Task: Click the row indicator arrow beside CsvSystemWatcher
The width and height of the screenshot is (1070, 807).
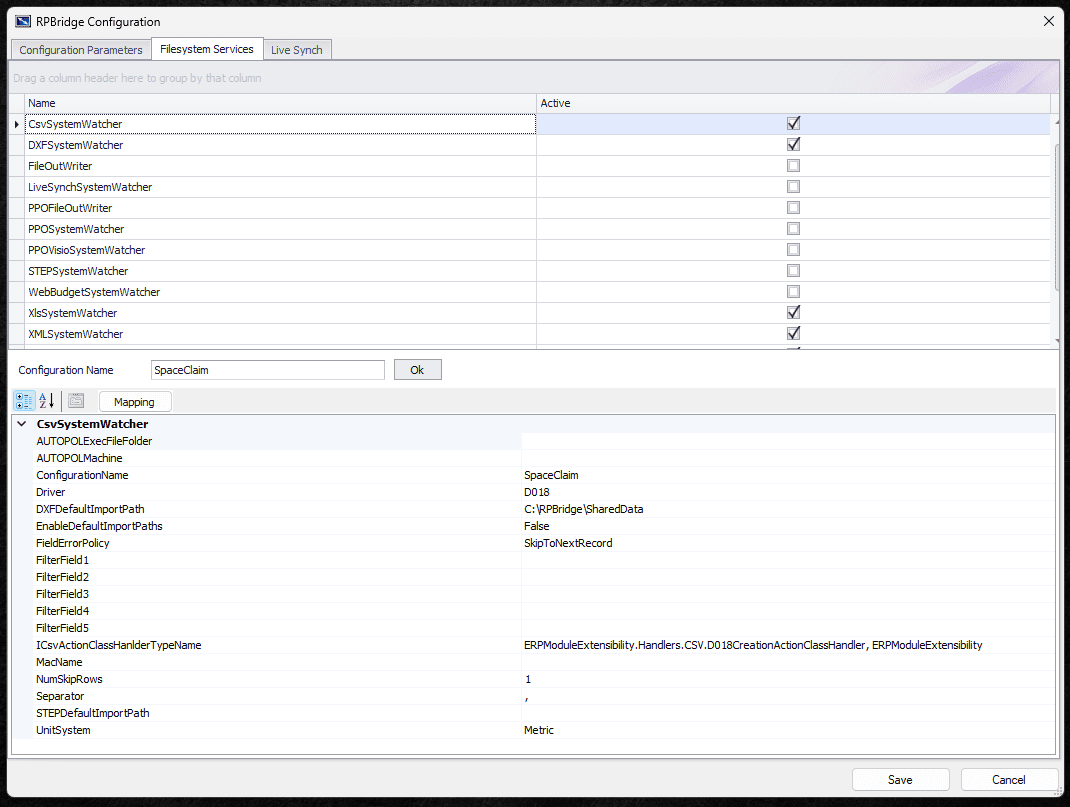Action: tap(16, 124)
